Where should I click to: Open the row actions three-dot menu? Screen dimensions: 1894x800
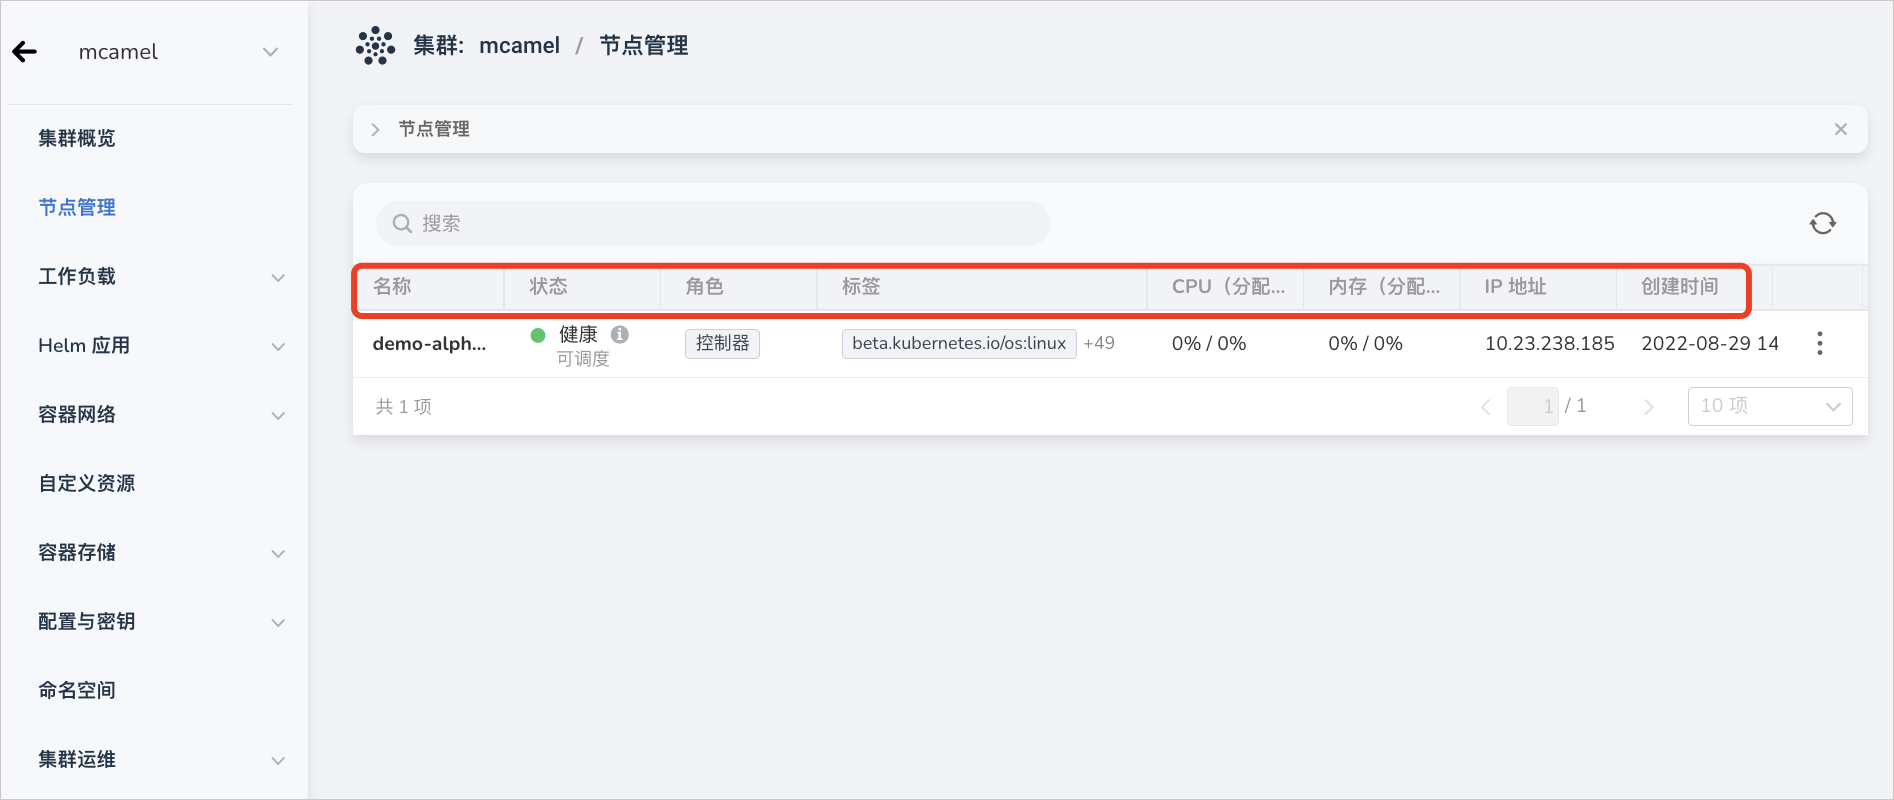[1820, 343]
